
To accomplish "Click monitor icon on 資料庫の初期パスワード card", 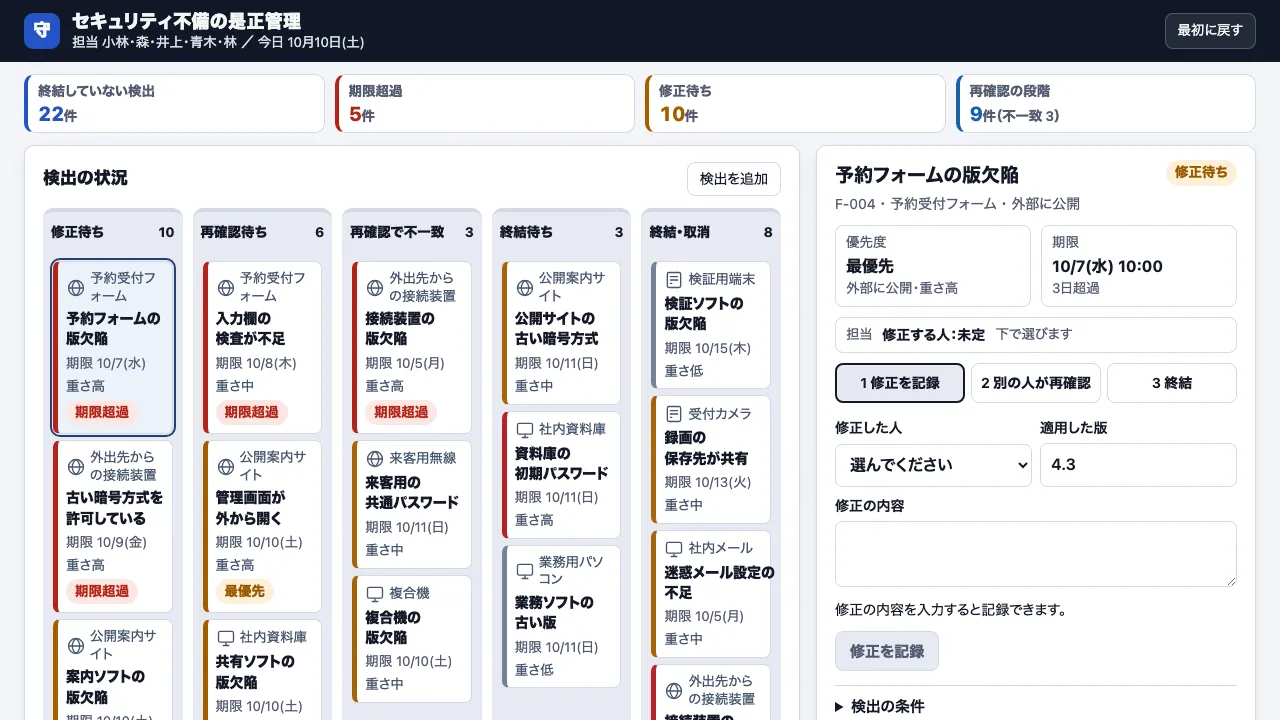I will click(524, 429).
